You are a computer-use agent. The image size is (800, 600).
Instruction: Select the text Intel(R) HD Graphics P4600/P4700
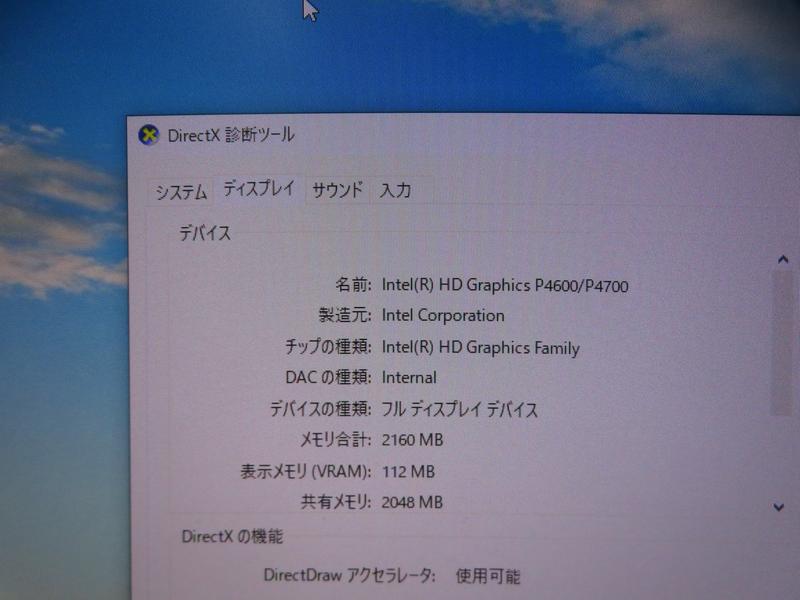(x=505, y=285)
